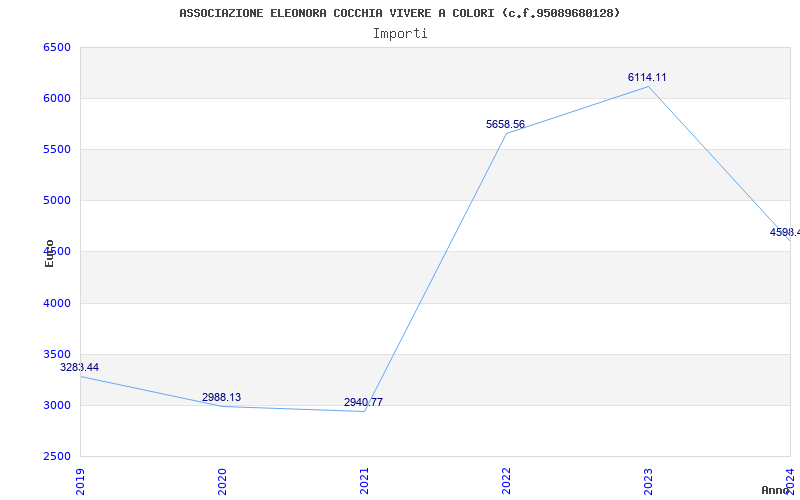Click the 6000 y-axis tick label

57,98
